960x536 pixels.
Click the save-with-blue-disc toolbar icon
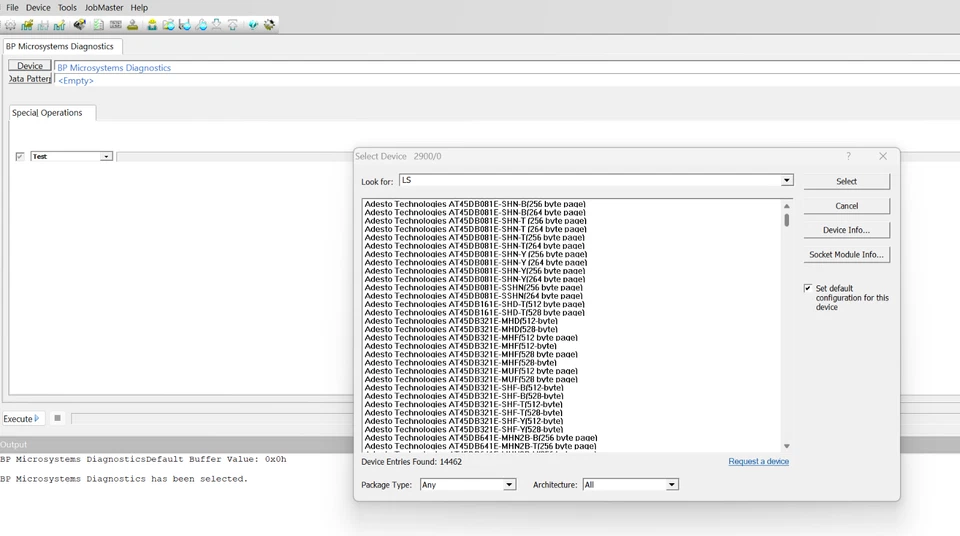(x=184, y=25)
